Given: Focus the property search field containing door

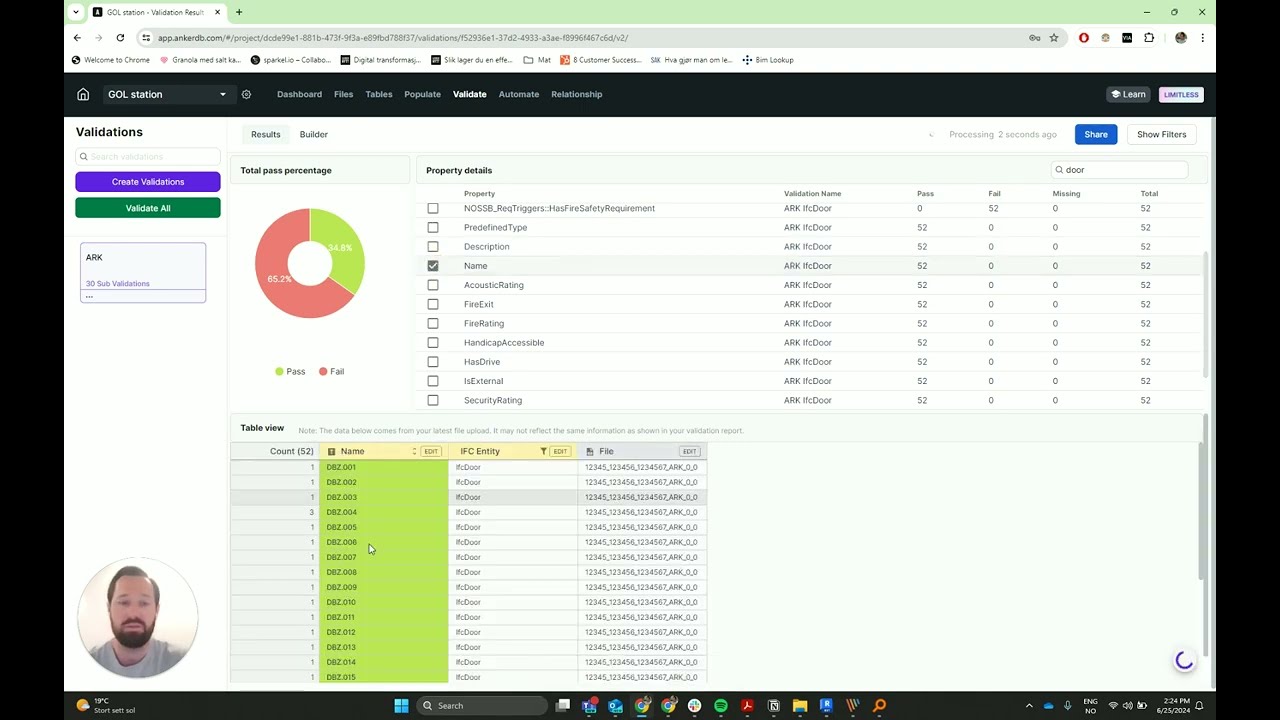Looking at the screenshot, I should (x=1120, y=170).
